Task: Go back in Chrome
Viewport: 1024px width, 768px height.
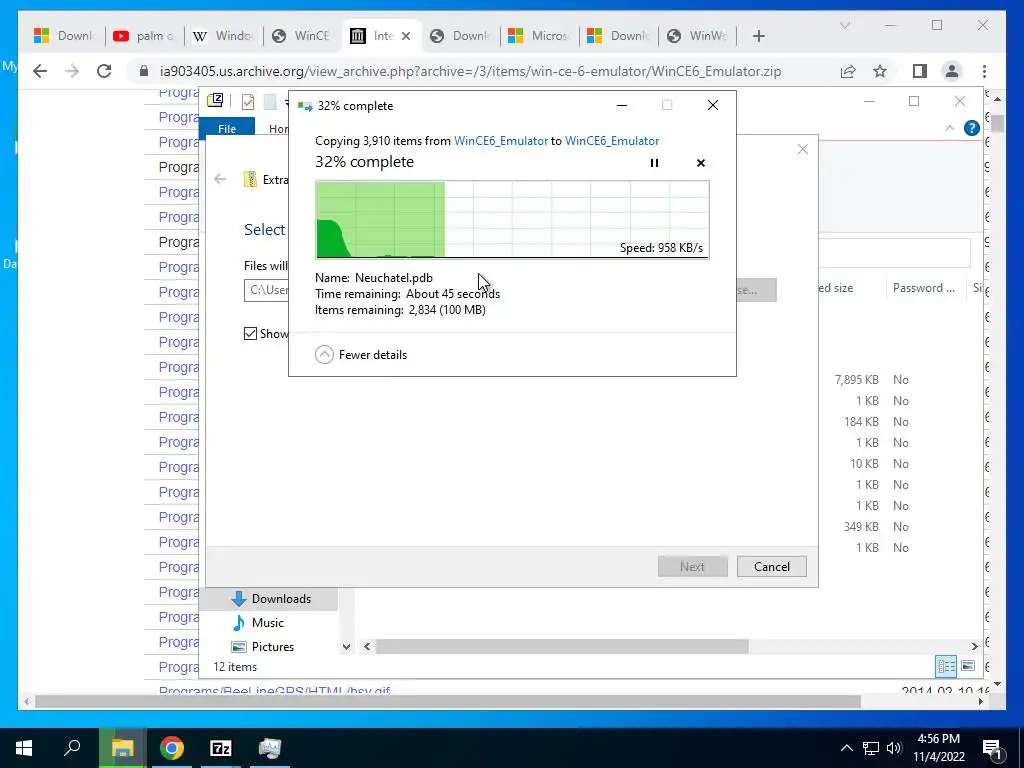Action: coord(40,71)
